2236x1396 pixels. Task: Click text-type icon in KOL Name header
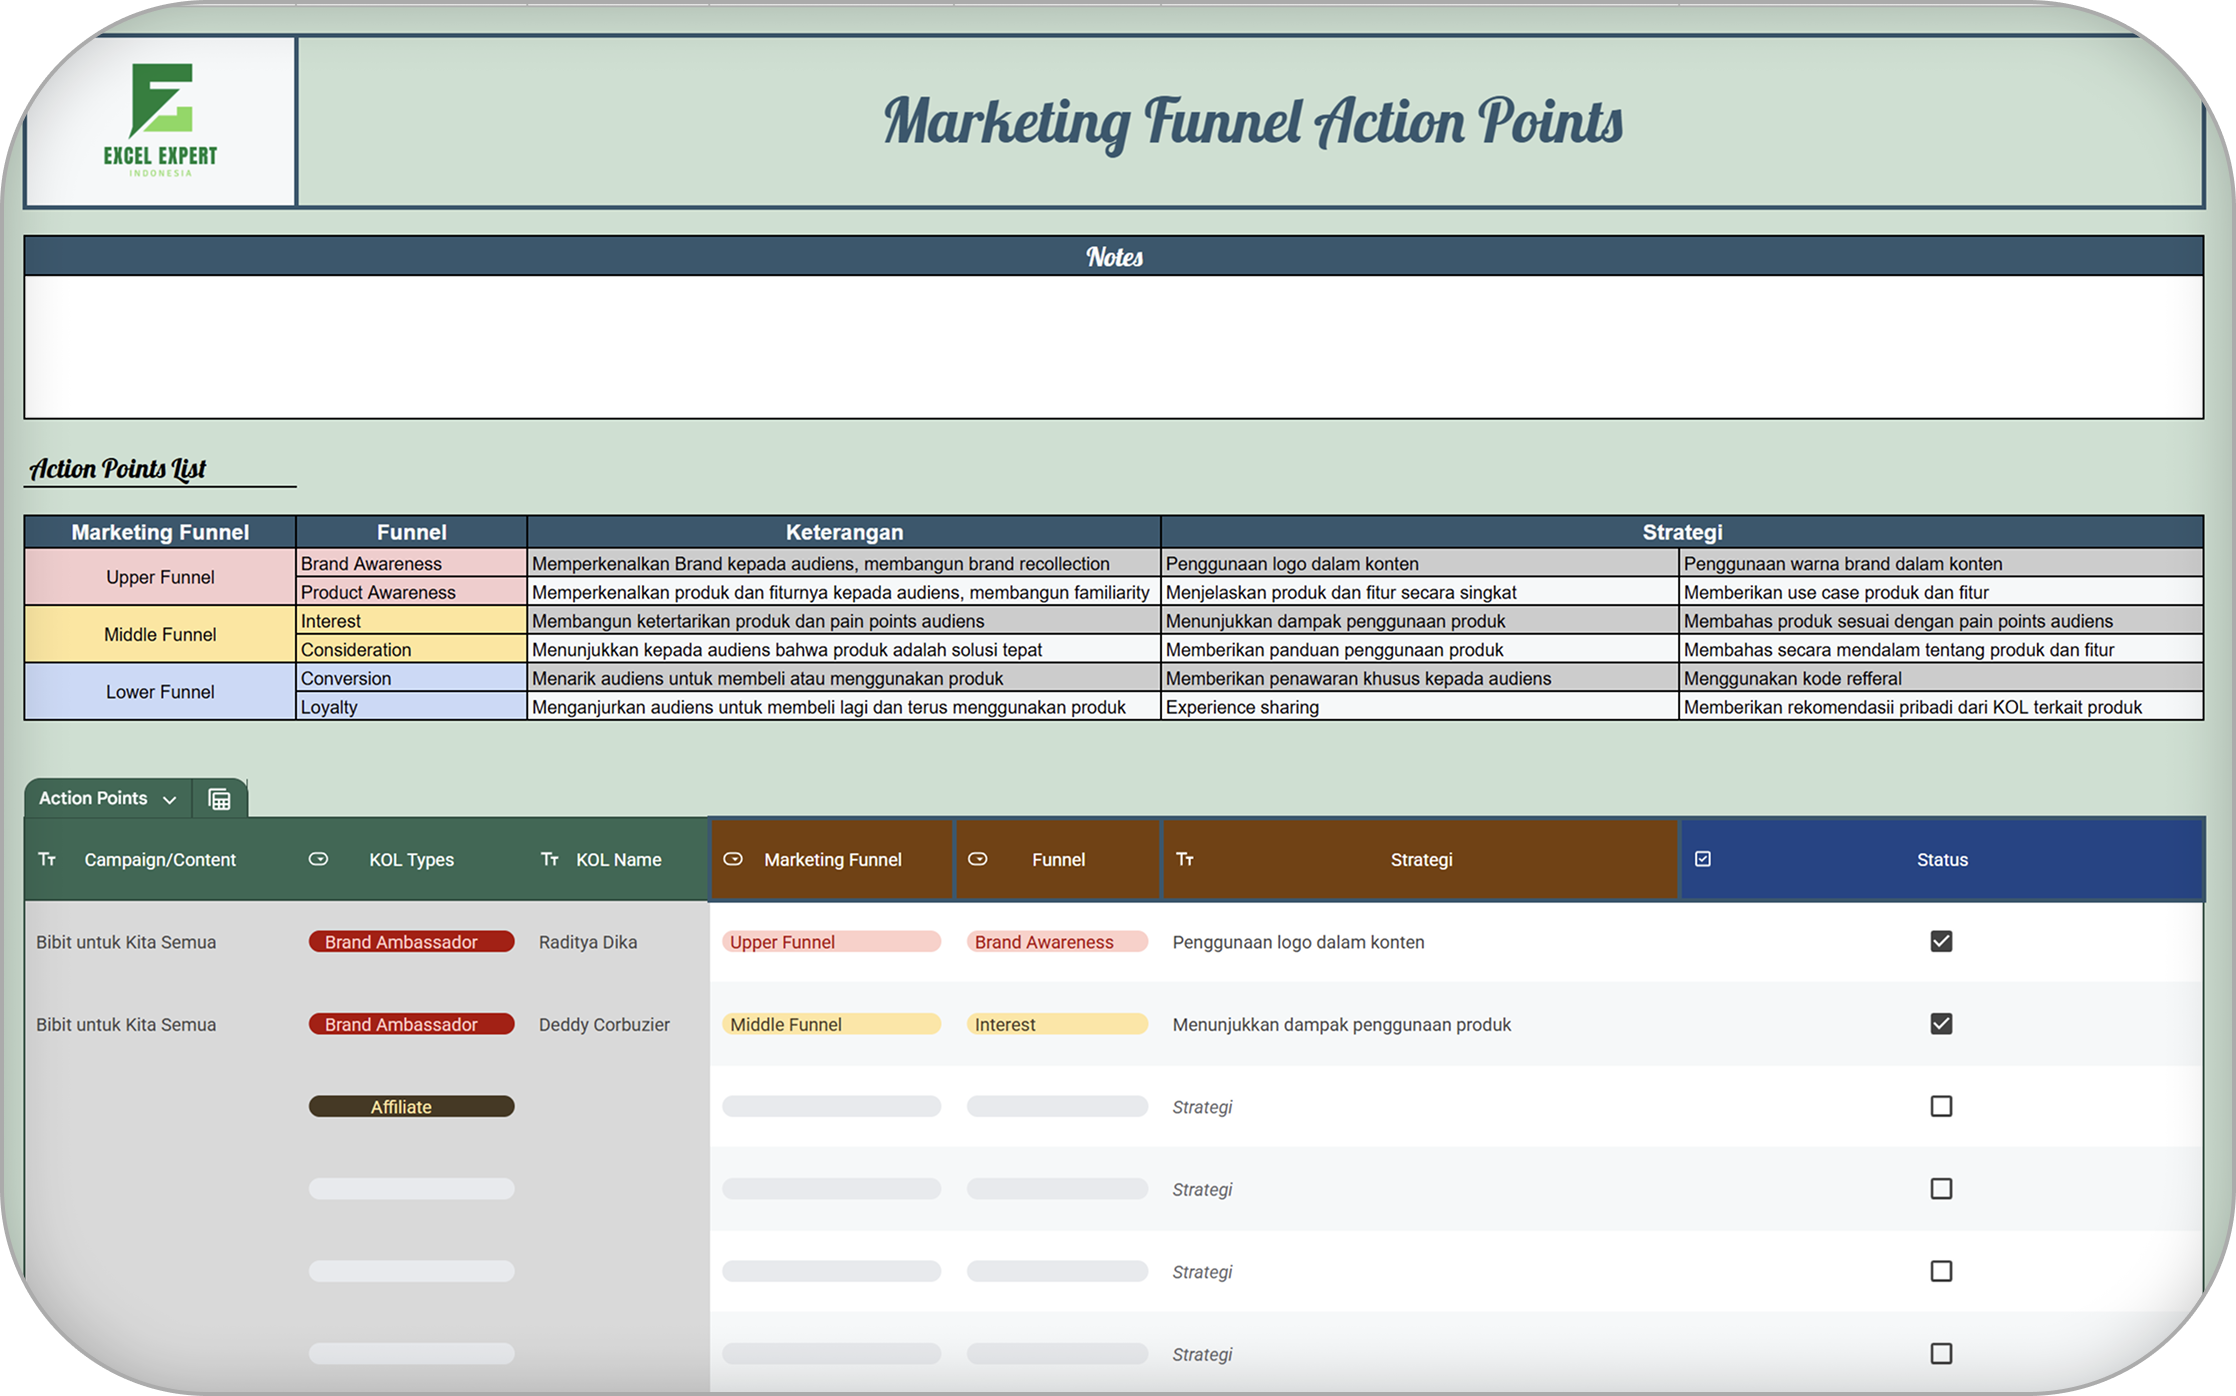(549, 860)
